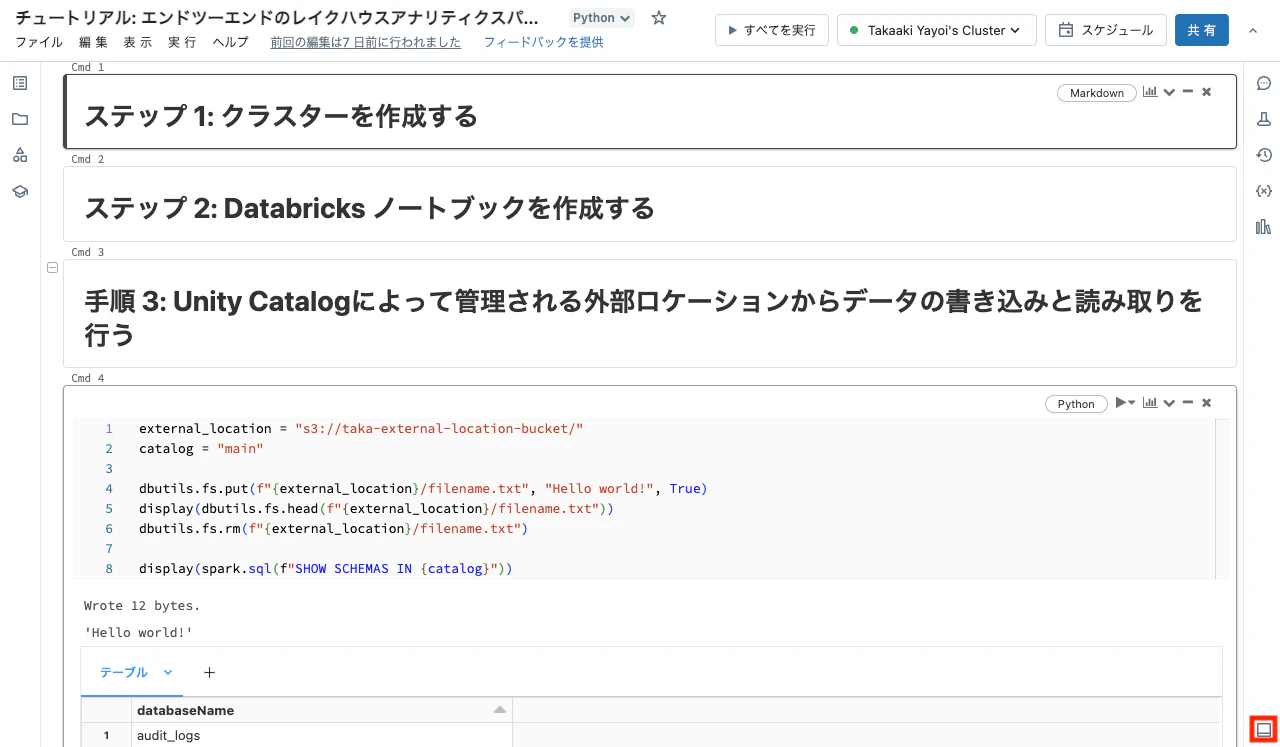Click すべてを実行 to run all
This screenshot has height=747, width=1280.
[x=771, y=30]
